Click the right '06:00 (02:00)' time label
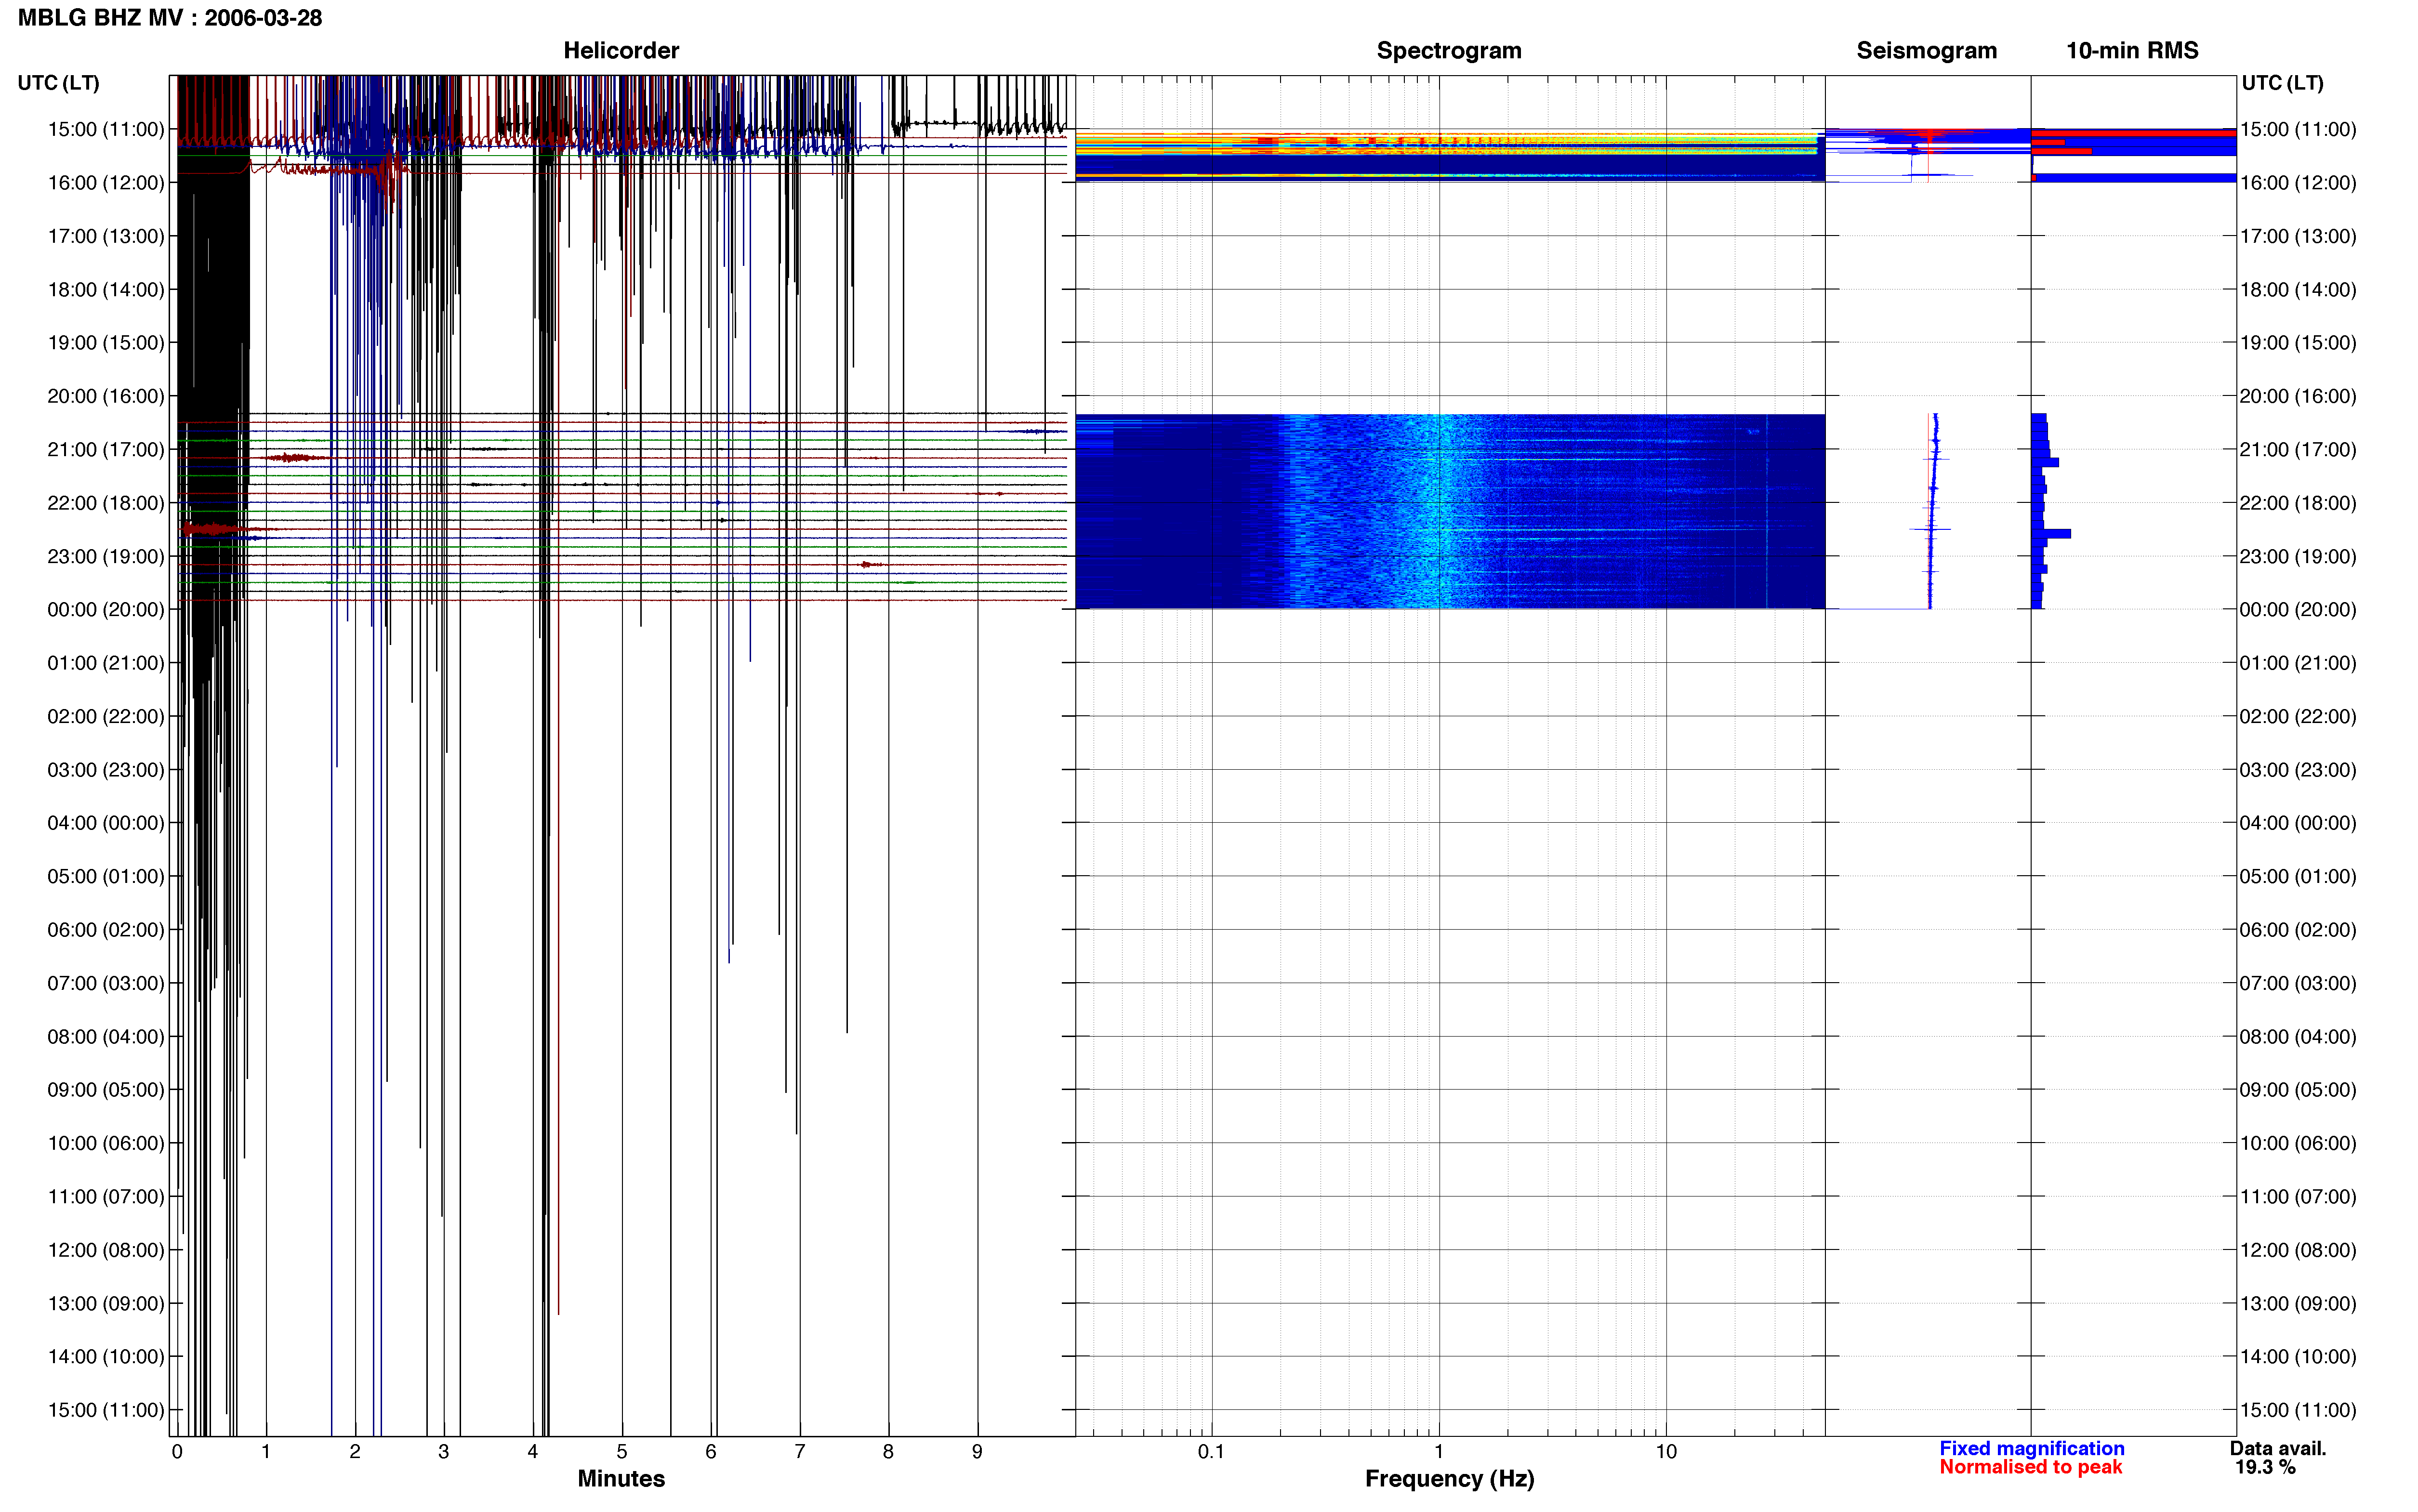2418x1512 pixels. [x=2298, y=930]
